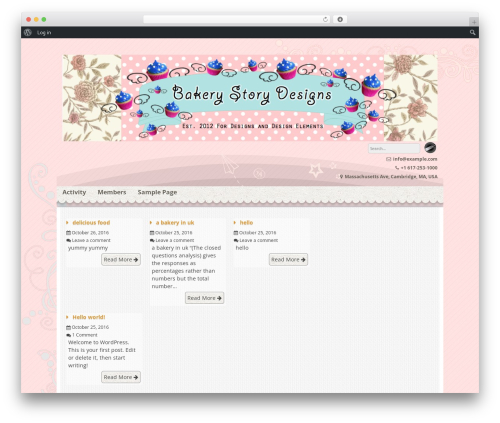
Task: Click Leave a comment under 'a bakery in uk'
Action: click(x=175, y=240)
